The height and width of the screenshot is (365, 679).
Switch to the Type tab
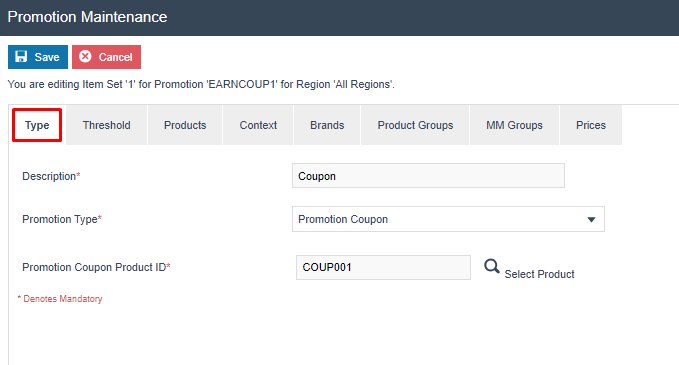[x=37, y=125]
